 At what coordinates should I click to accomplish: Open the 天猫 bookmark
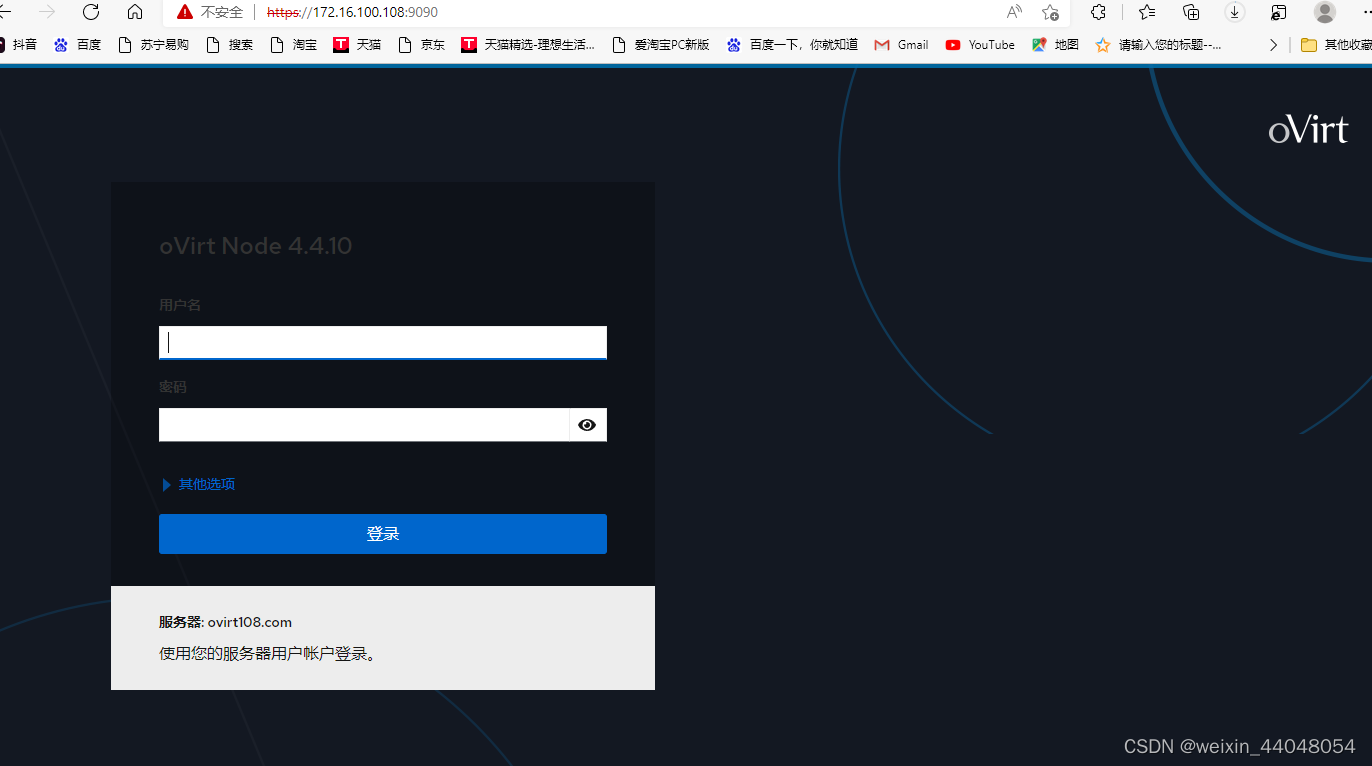coord(357,45)
